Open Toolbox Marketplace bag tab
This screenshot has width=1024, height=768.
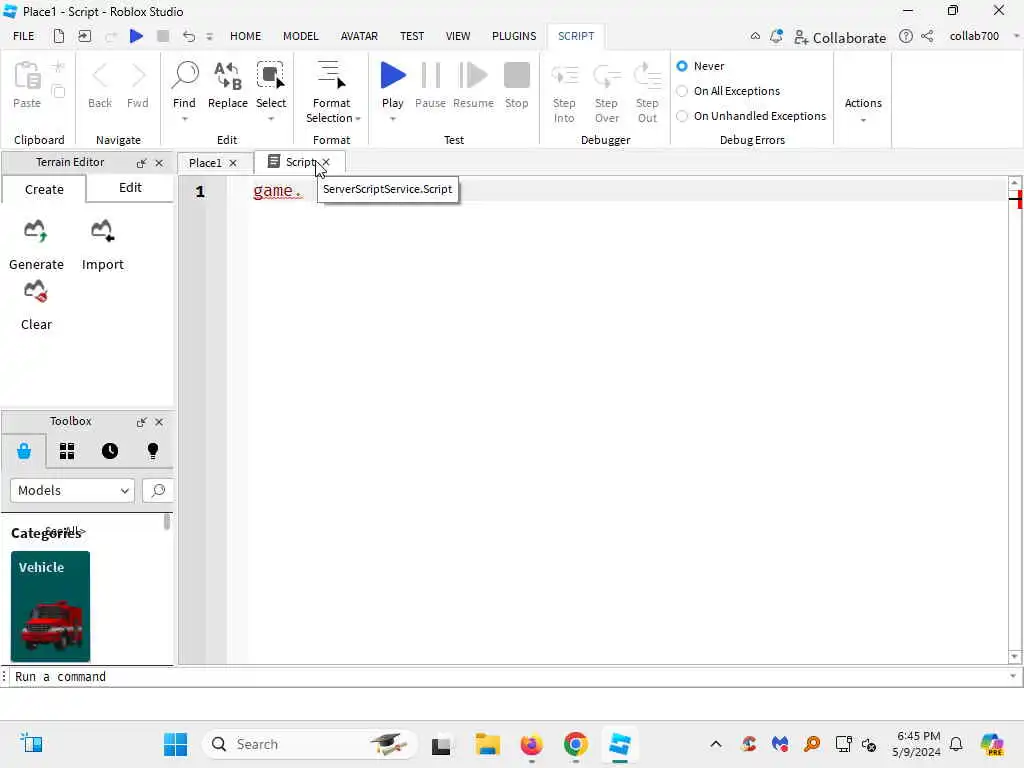point(24,451)
